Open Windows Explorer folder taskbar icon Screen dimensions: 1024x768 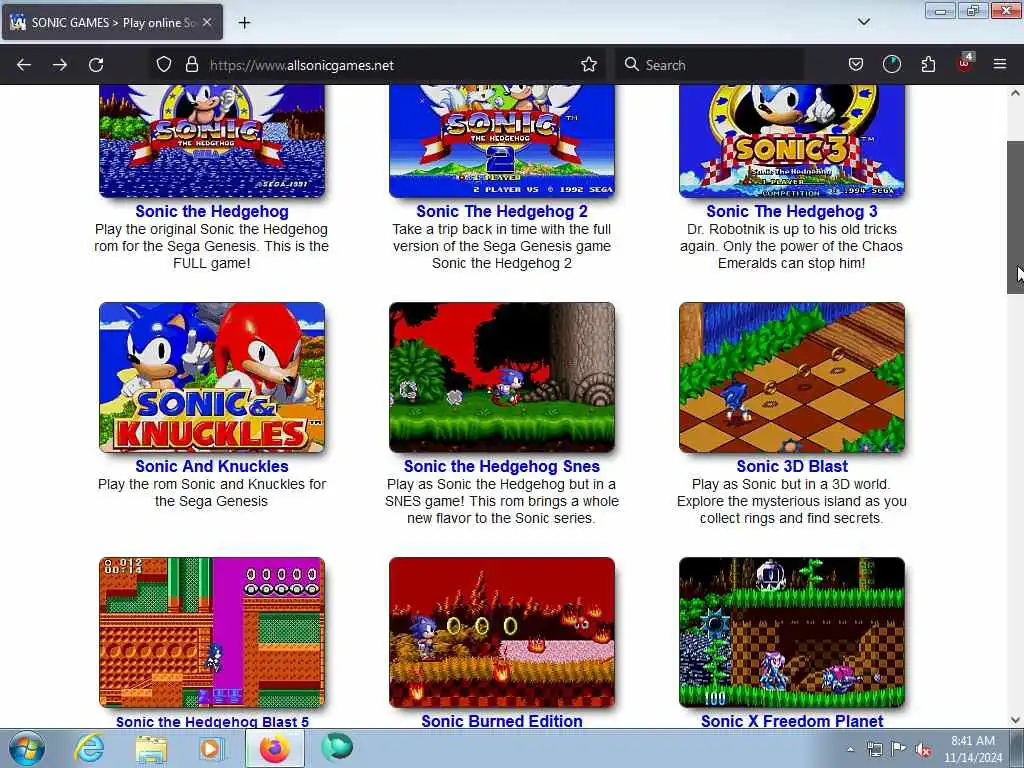click(151, 749)
